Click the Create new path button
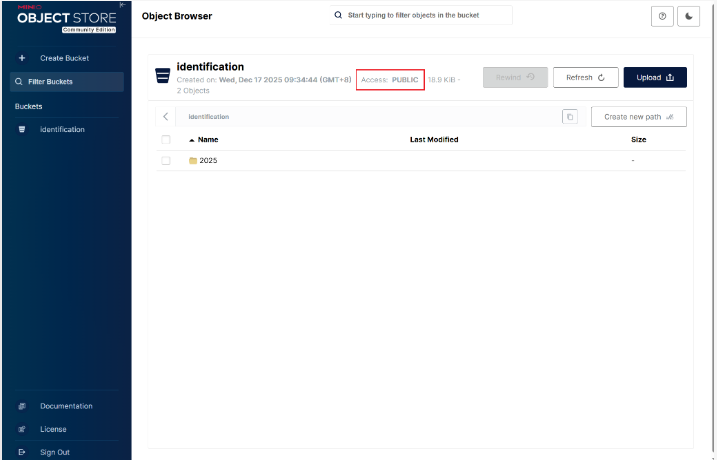This screenshot has width=717, height=460. (x=638, y=117)
